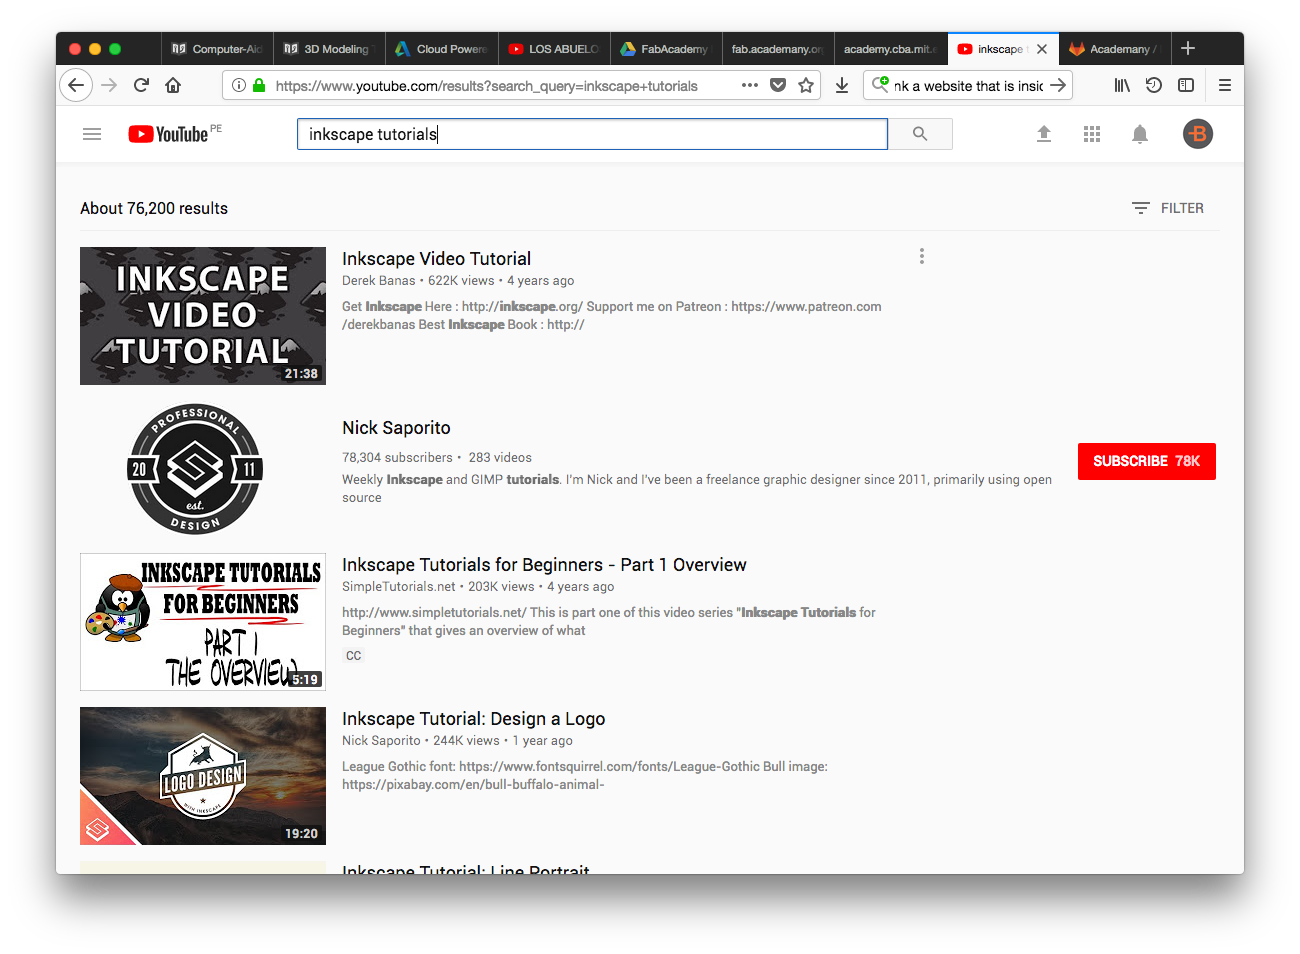Switch to the Academany GitLab tab
The image size is (1300, 954).
click(x=1113, y=49)
